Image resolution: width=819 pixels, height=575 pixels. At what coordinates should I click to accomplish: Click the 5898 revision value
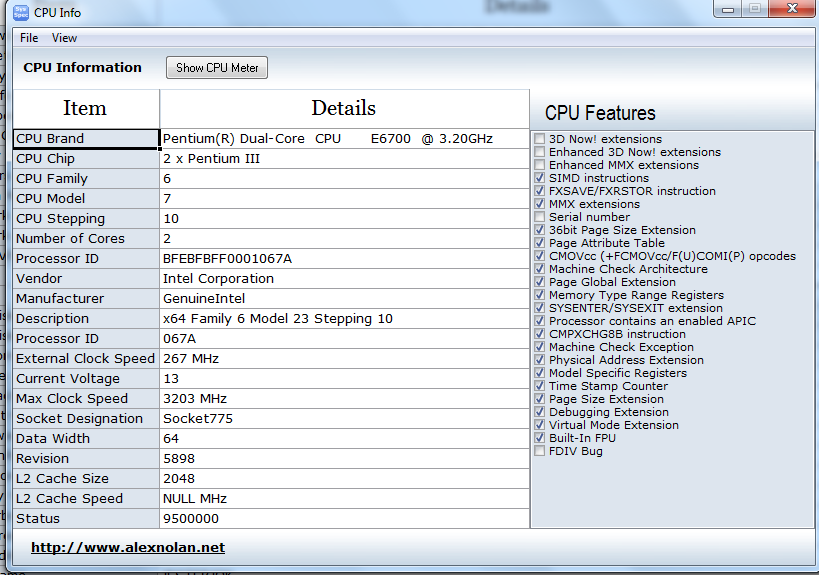(x=344, y=459)
